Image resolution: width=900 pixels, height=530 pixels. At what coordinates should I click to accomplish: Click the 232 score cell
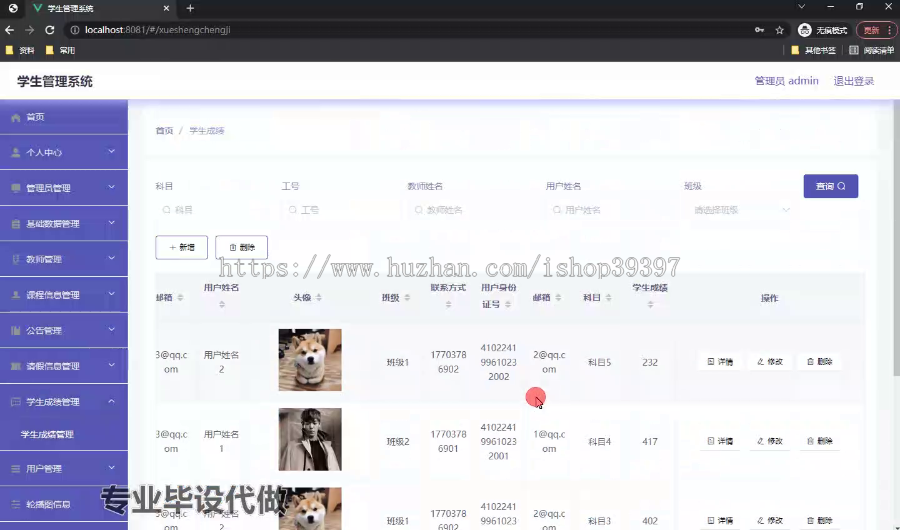click(650, 362)
